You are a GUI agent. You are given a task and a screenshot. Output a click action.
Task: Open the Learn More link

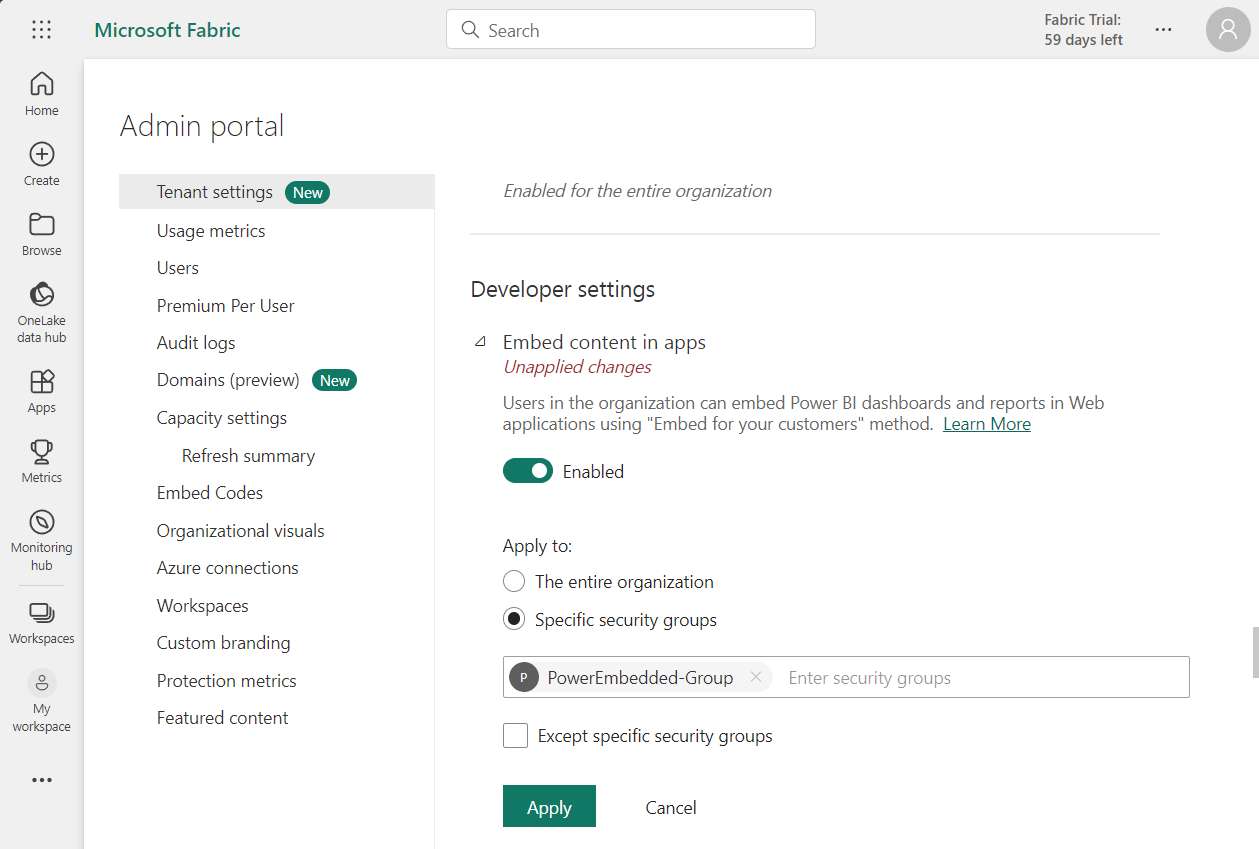pos(986,424)
